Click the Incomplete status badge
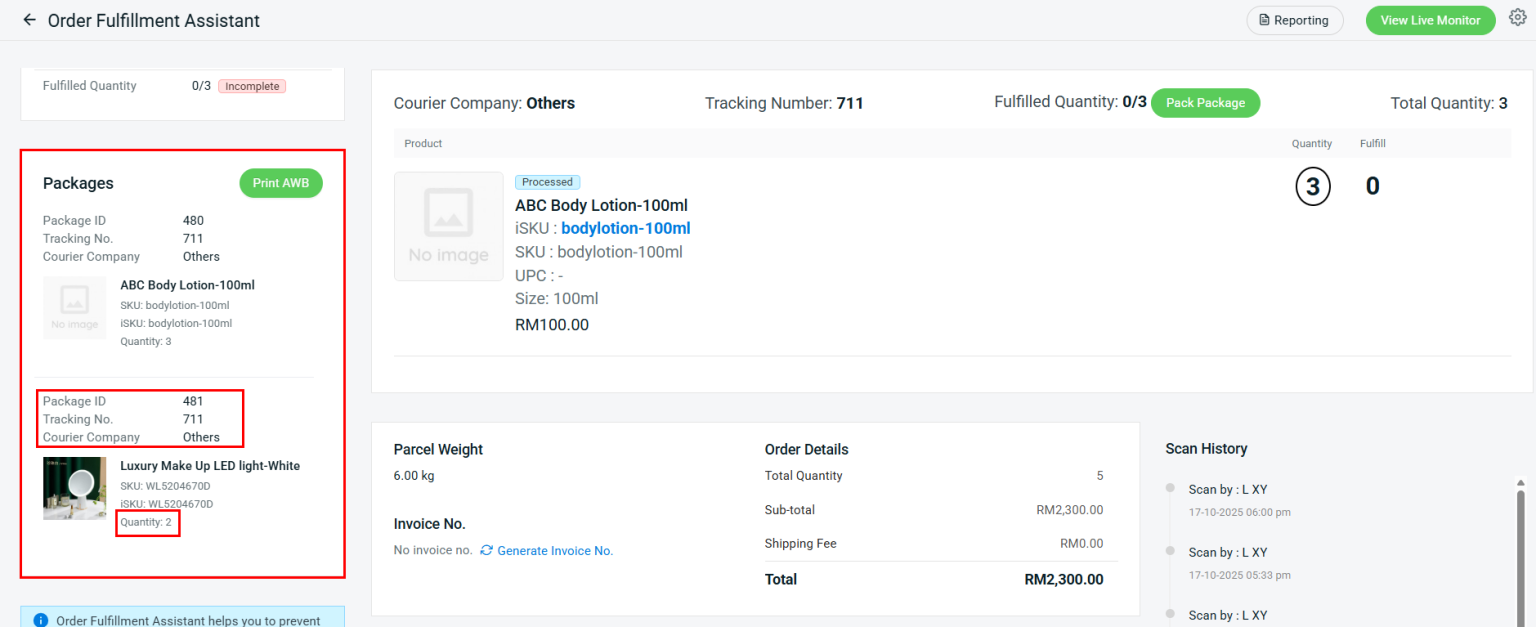Viewport: 1536px width, 627px height. point(251,86)
